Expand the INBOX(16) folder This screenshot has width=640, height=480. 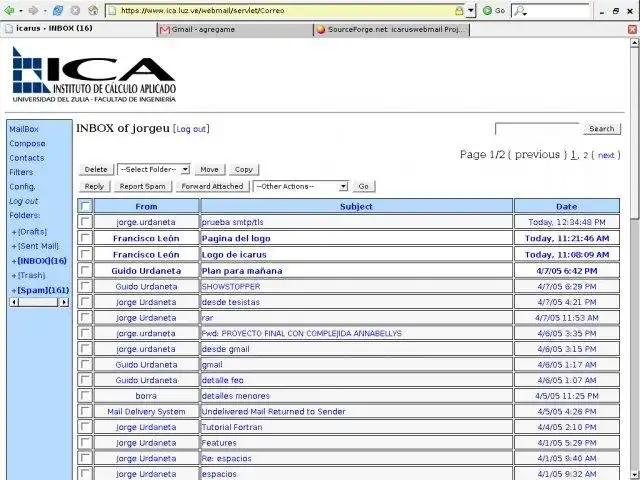[14, 261]
